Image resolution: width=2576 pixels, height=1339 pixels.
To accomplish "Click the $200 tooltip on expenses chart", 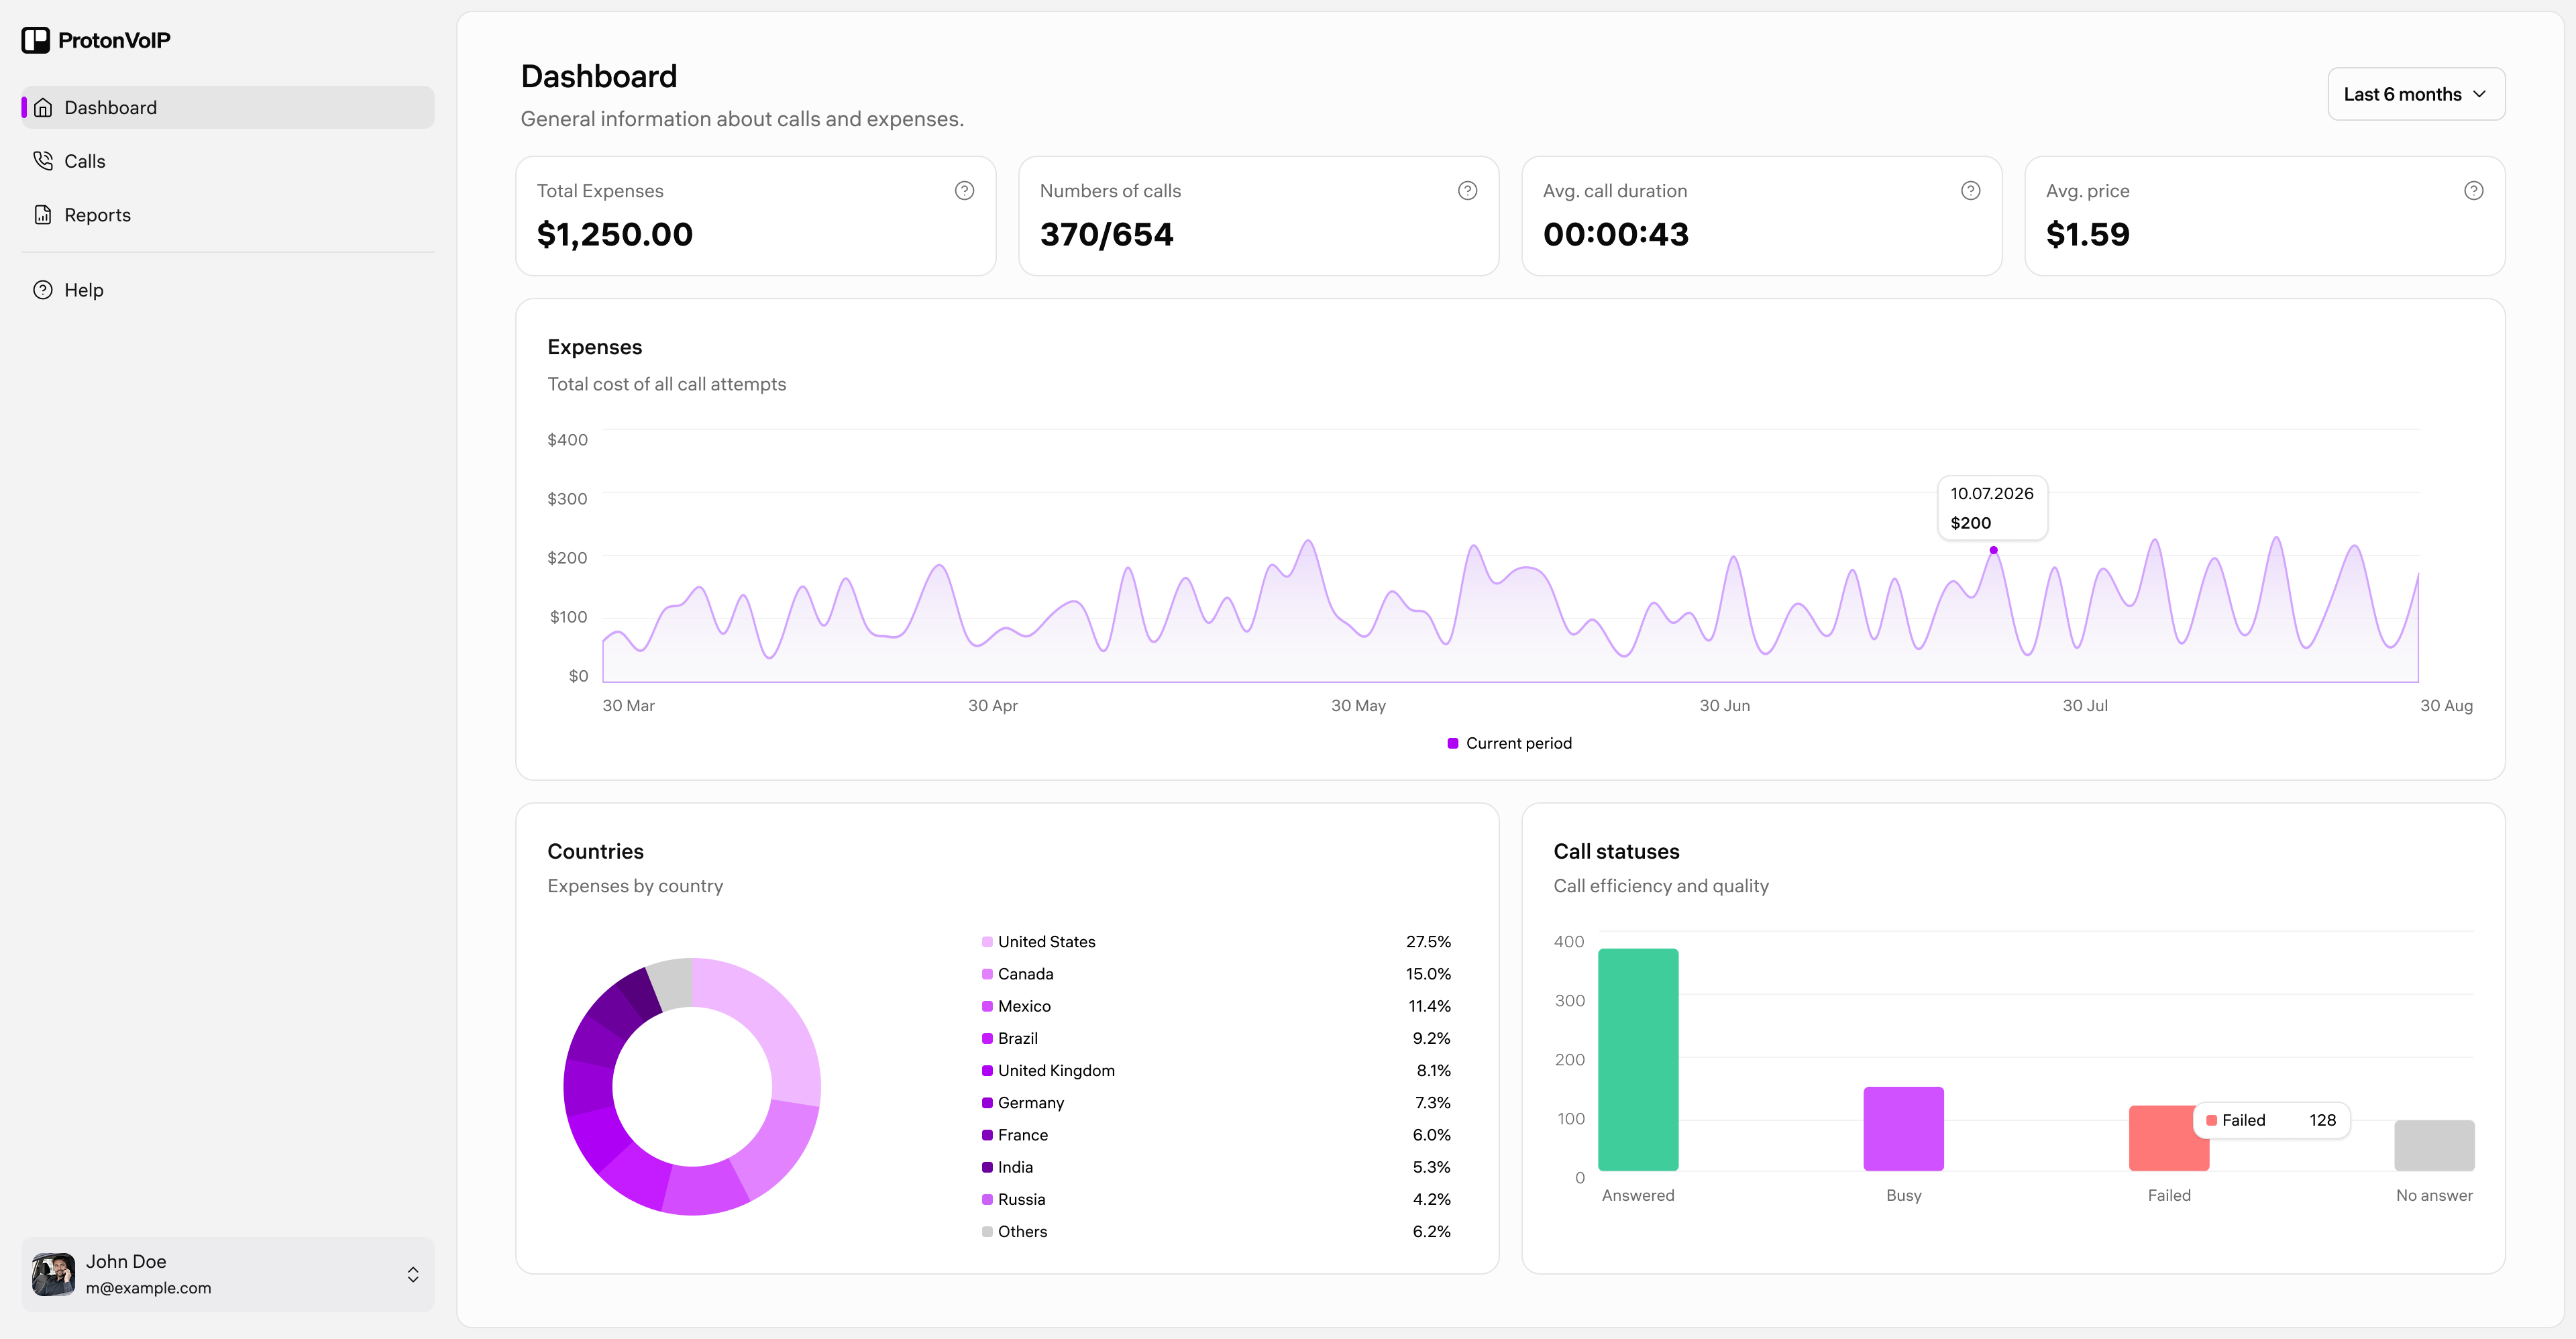I will (x=1992, y=508).
